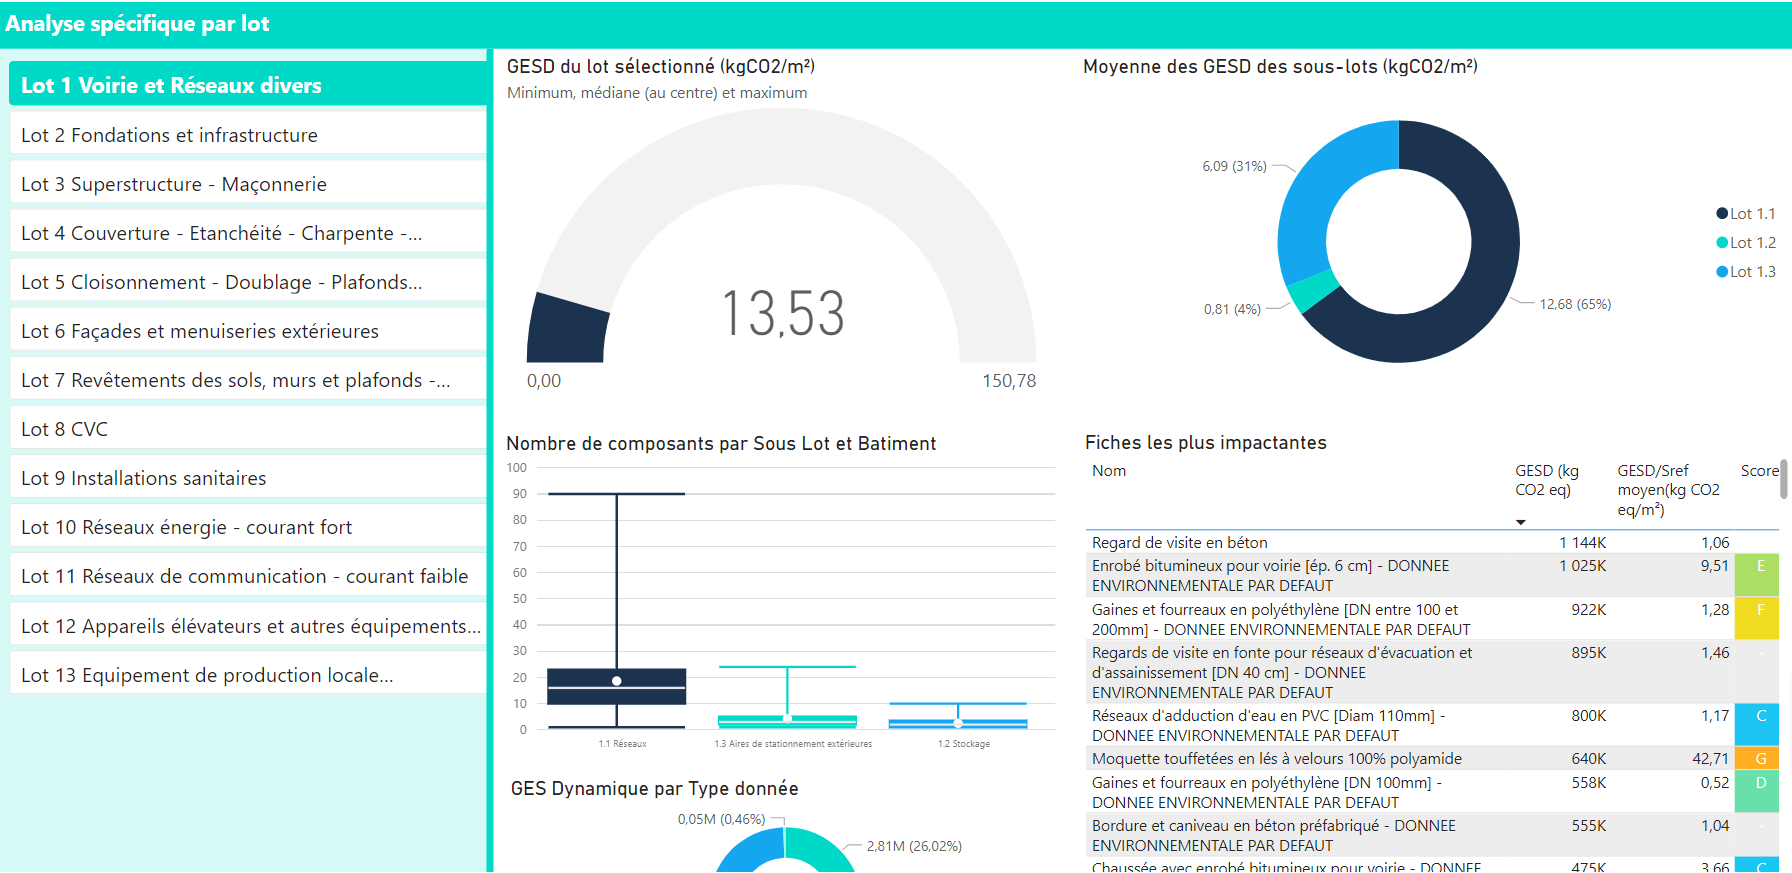Sort table by Nom column header
1792x873 pixels.
pyautogui.click(x=1109, y=470)
